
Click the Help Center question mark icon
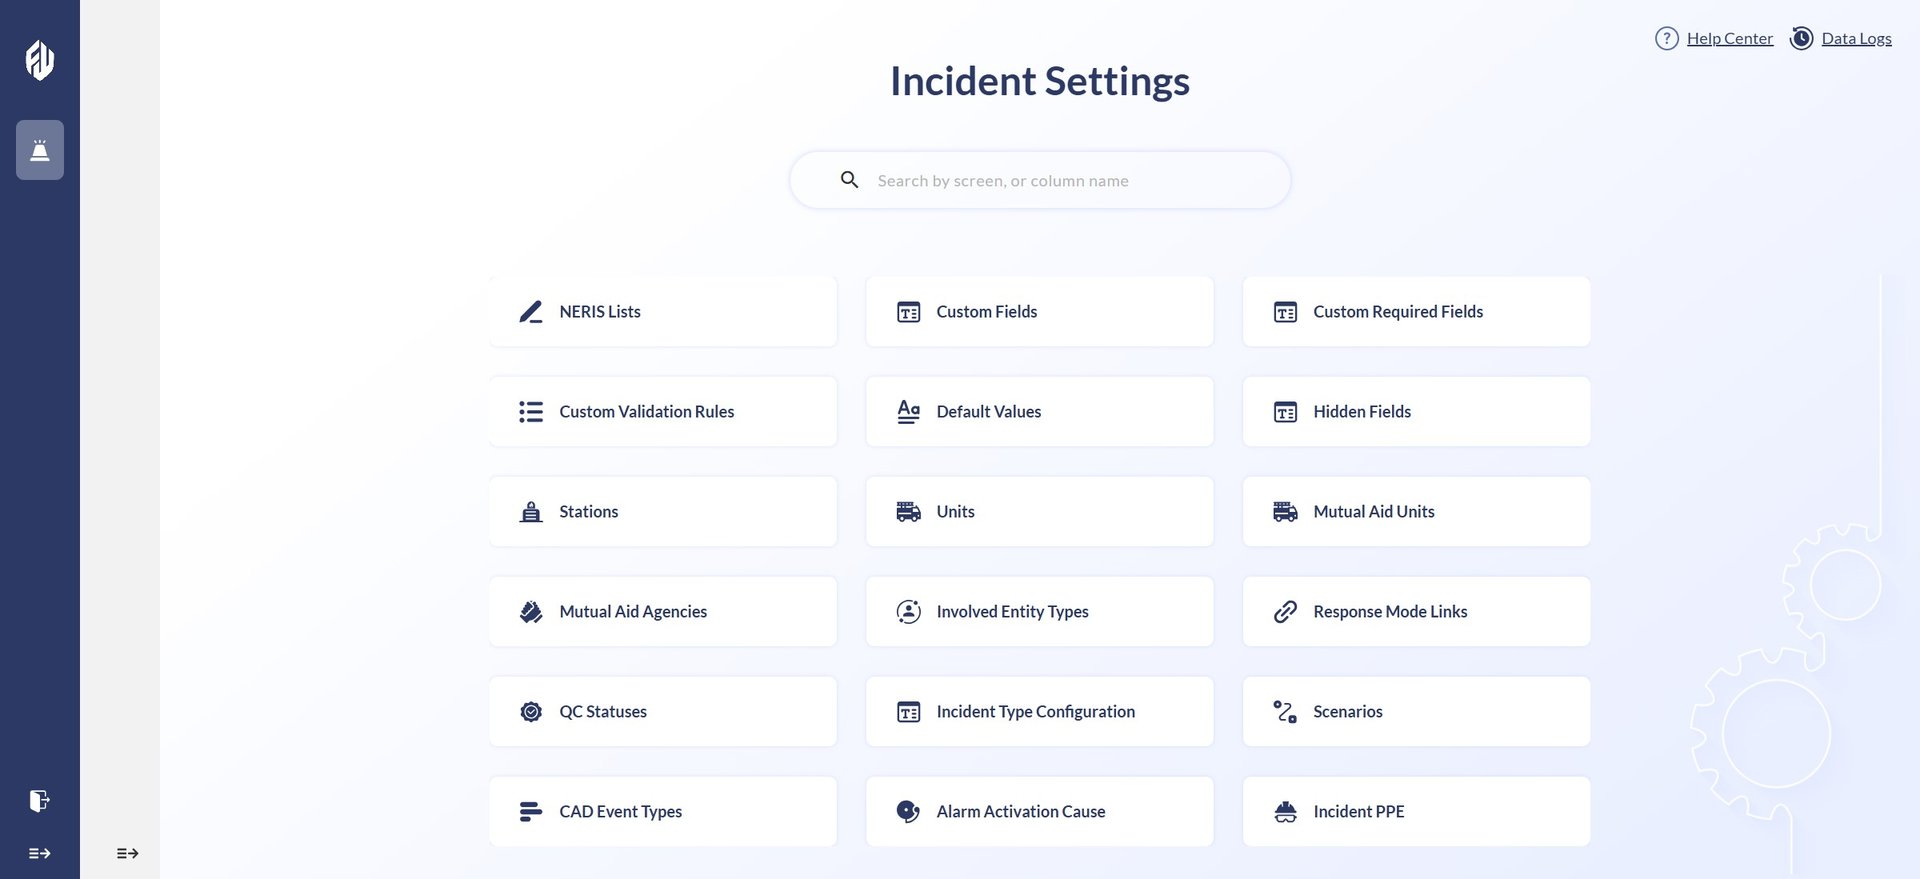(1666, 38)
